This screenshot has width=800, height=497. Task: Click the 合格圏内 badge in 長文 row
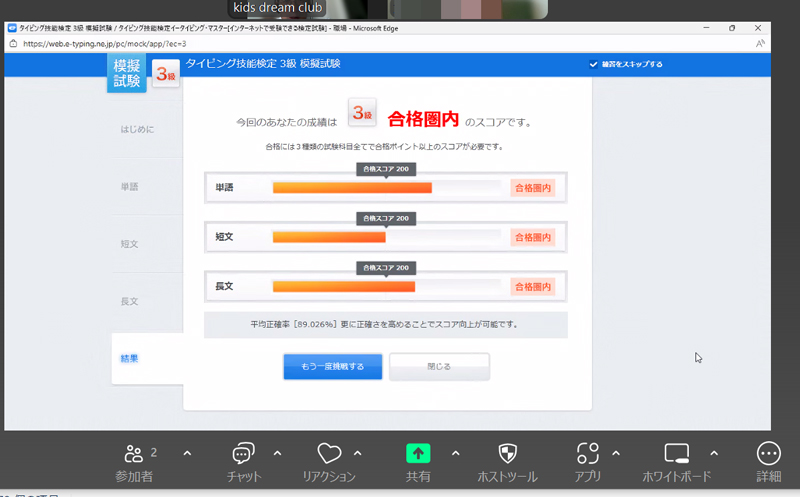click(x=533, y=287)
